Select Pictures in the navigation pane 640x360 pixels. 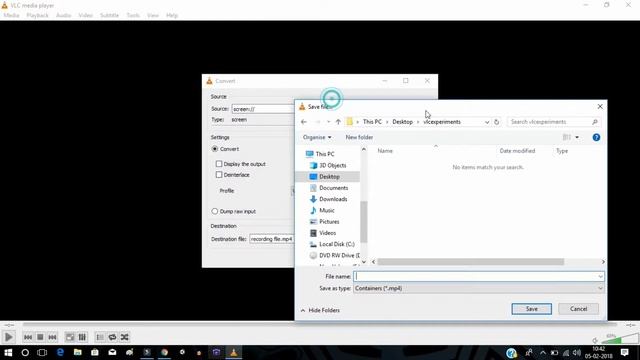(329, 222)
